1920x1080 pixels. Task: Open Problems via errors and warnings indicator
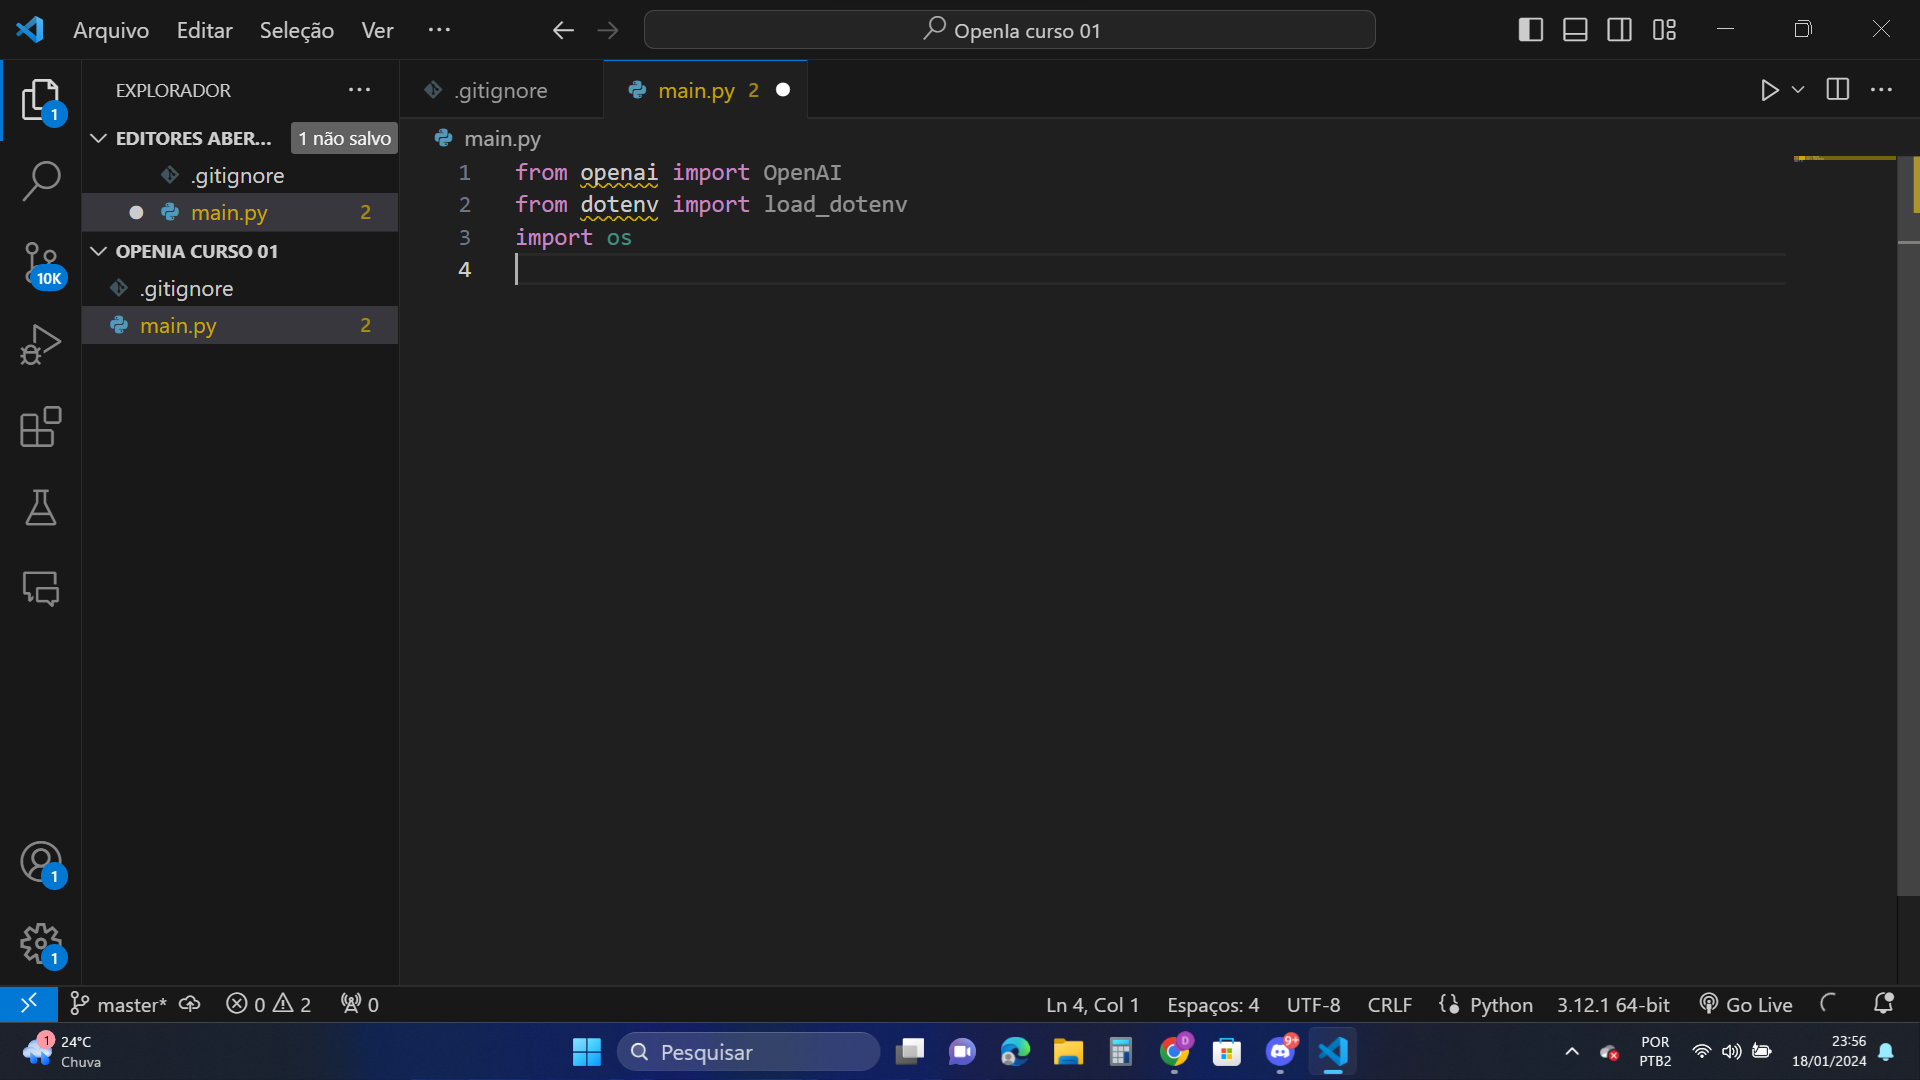(268, 1004)
